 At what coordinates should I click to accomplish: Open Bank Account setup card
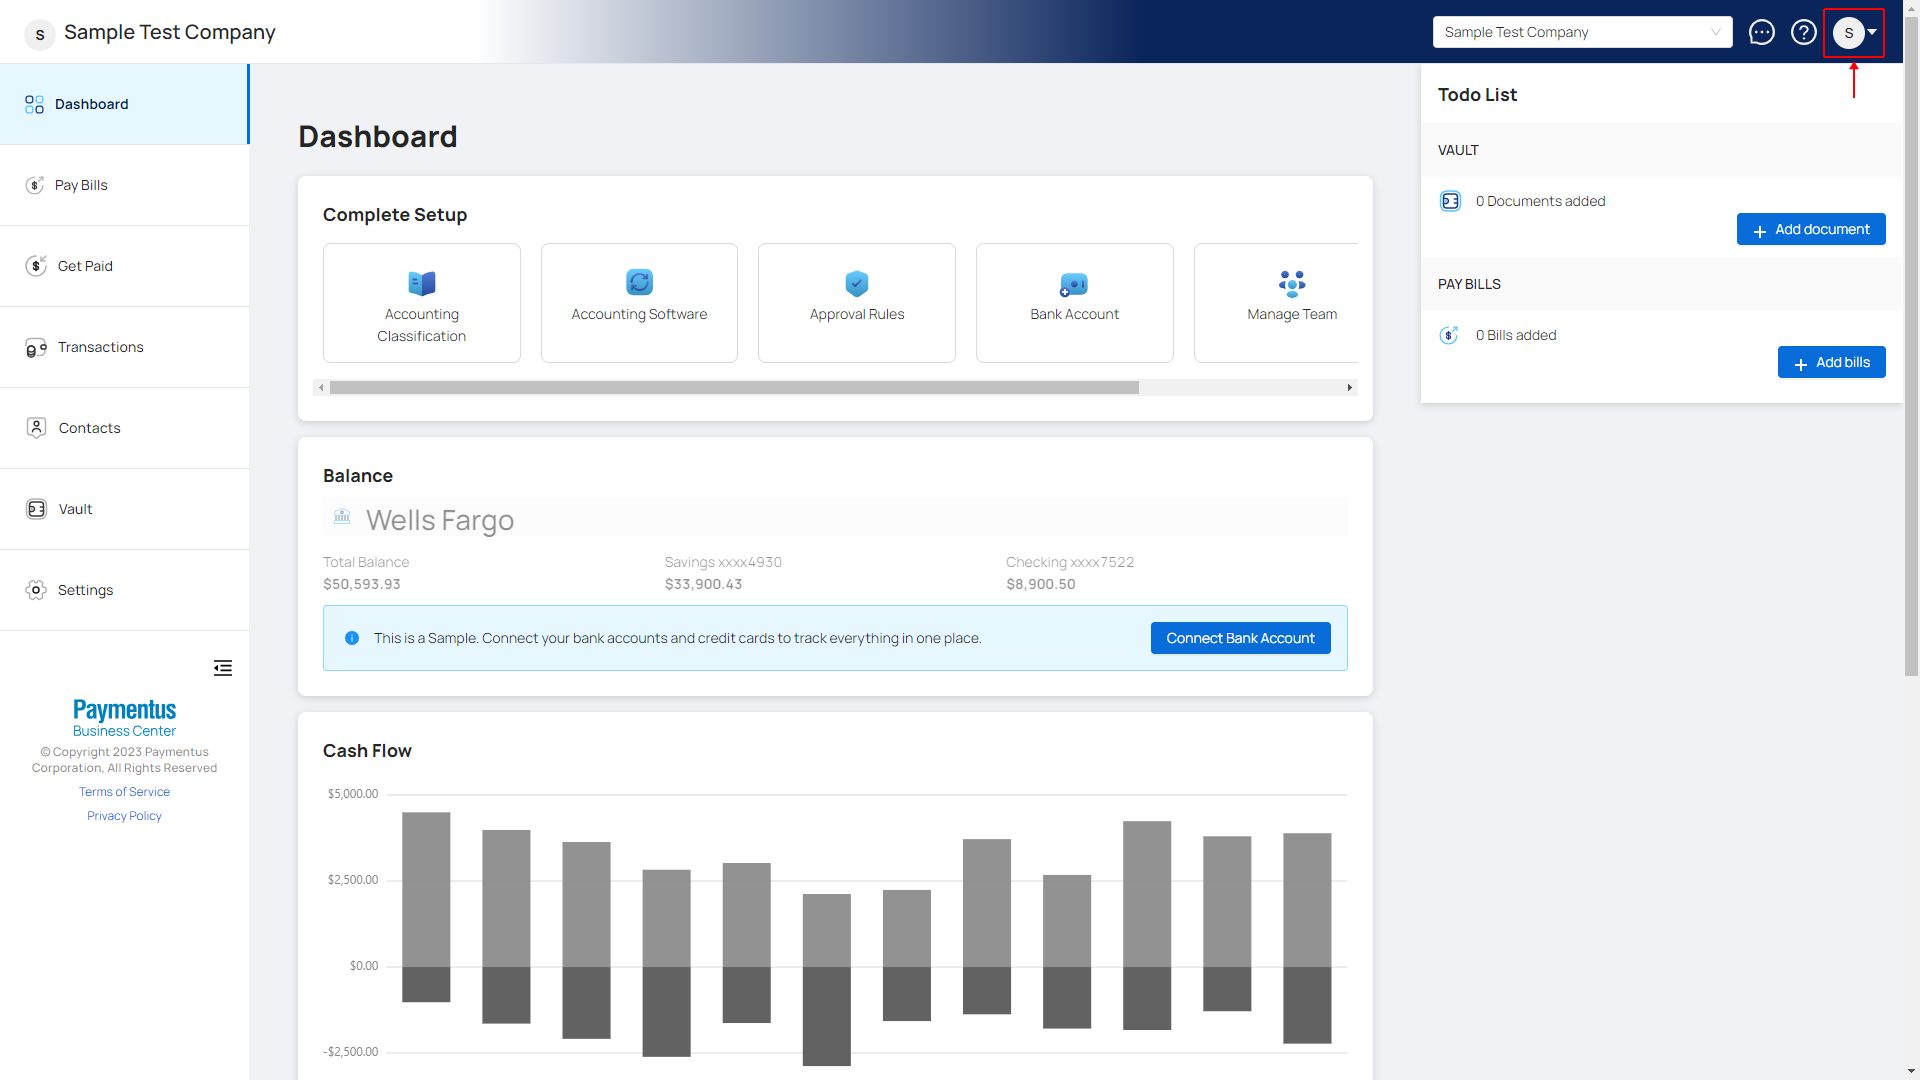1074,303
